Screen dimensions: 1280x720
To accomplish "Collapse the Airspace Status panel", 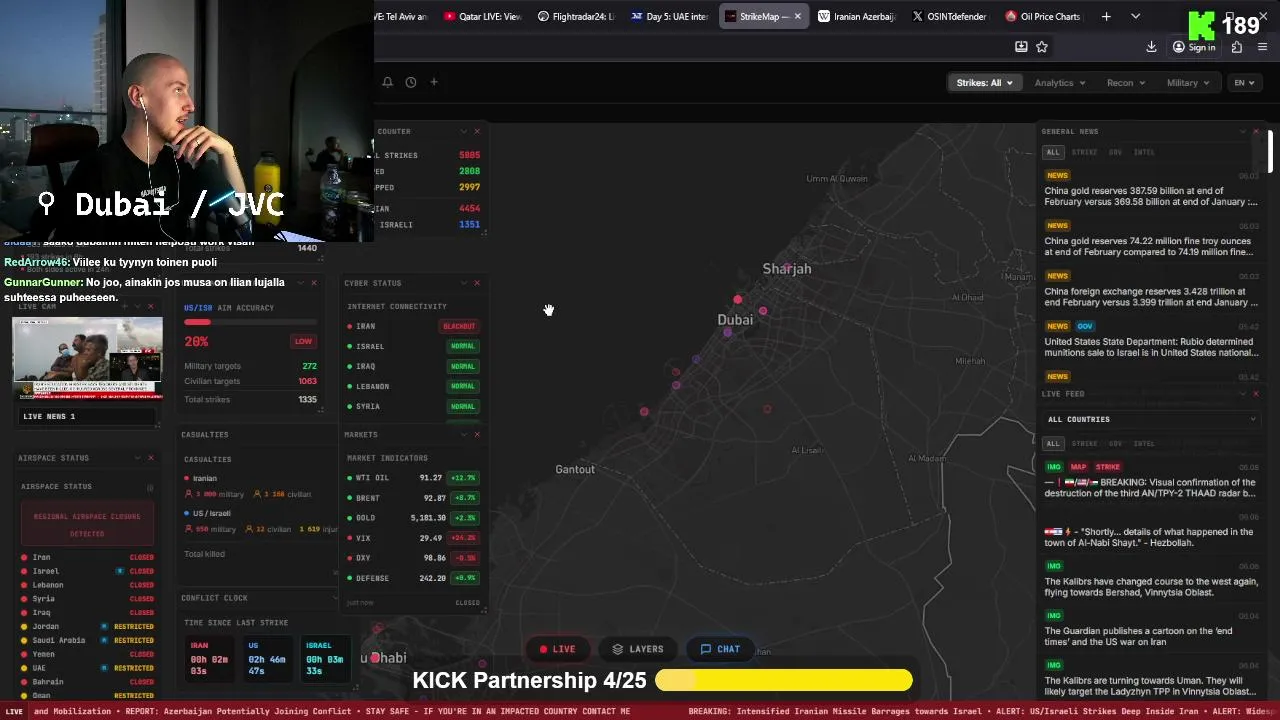I will [x=137, y=458].
